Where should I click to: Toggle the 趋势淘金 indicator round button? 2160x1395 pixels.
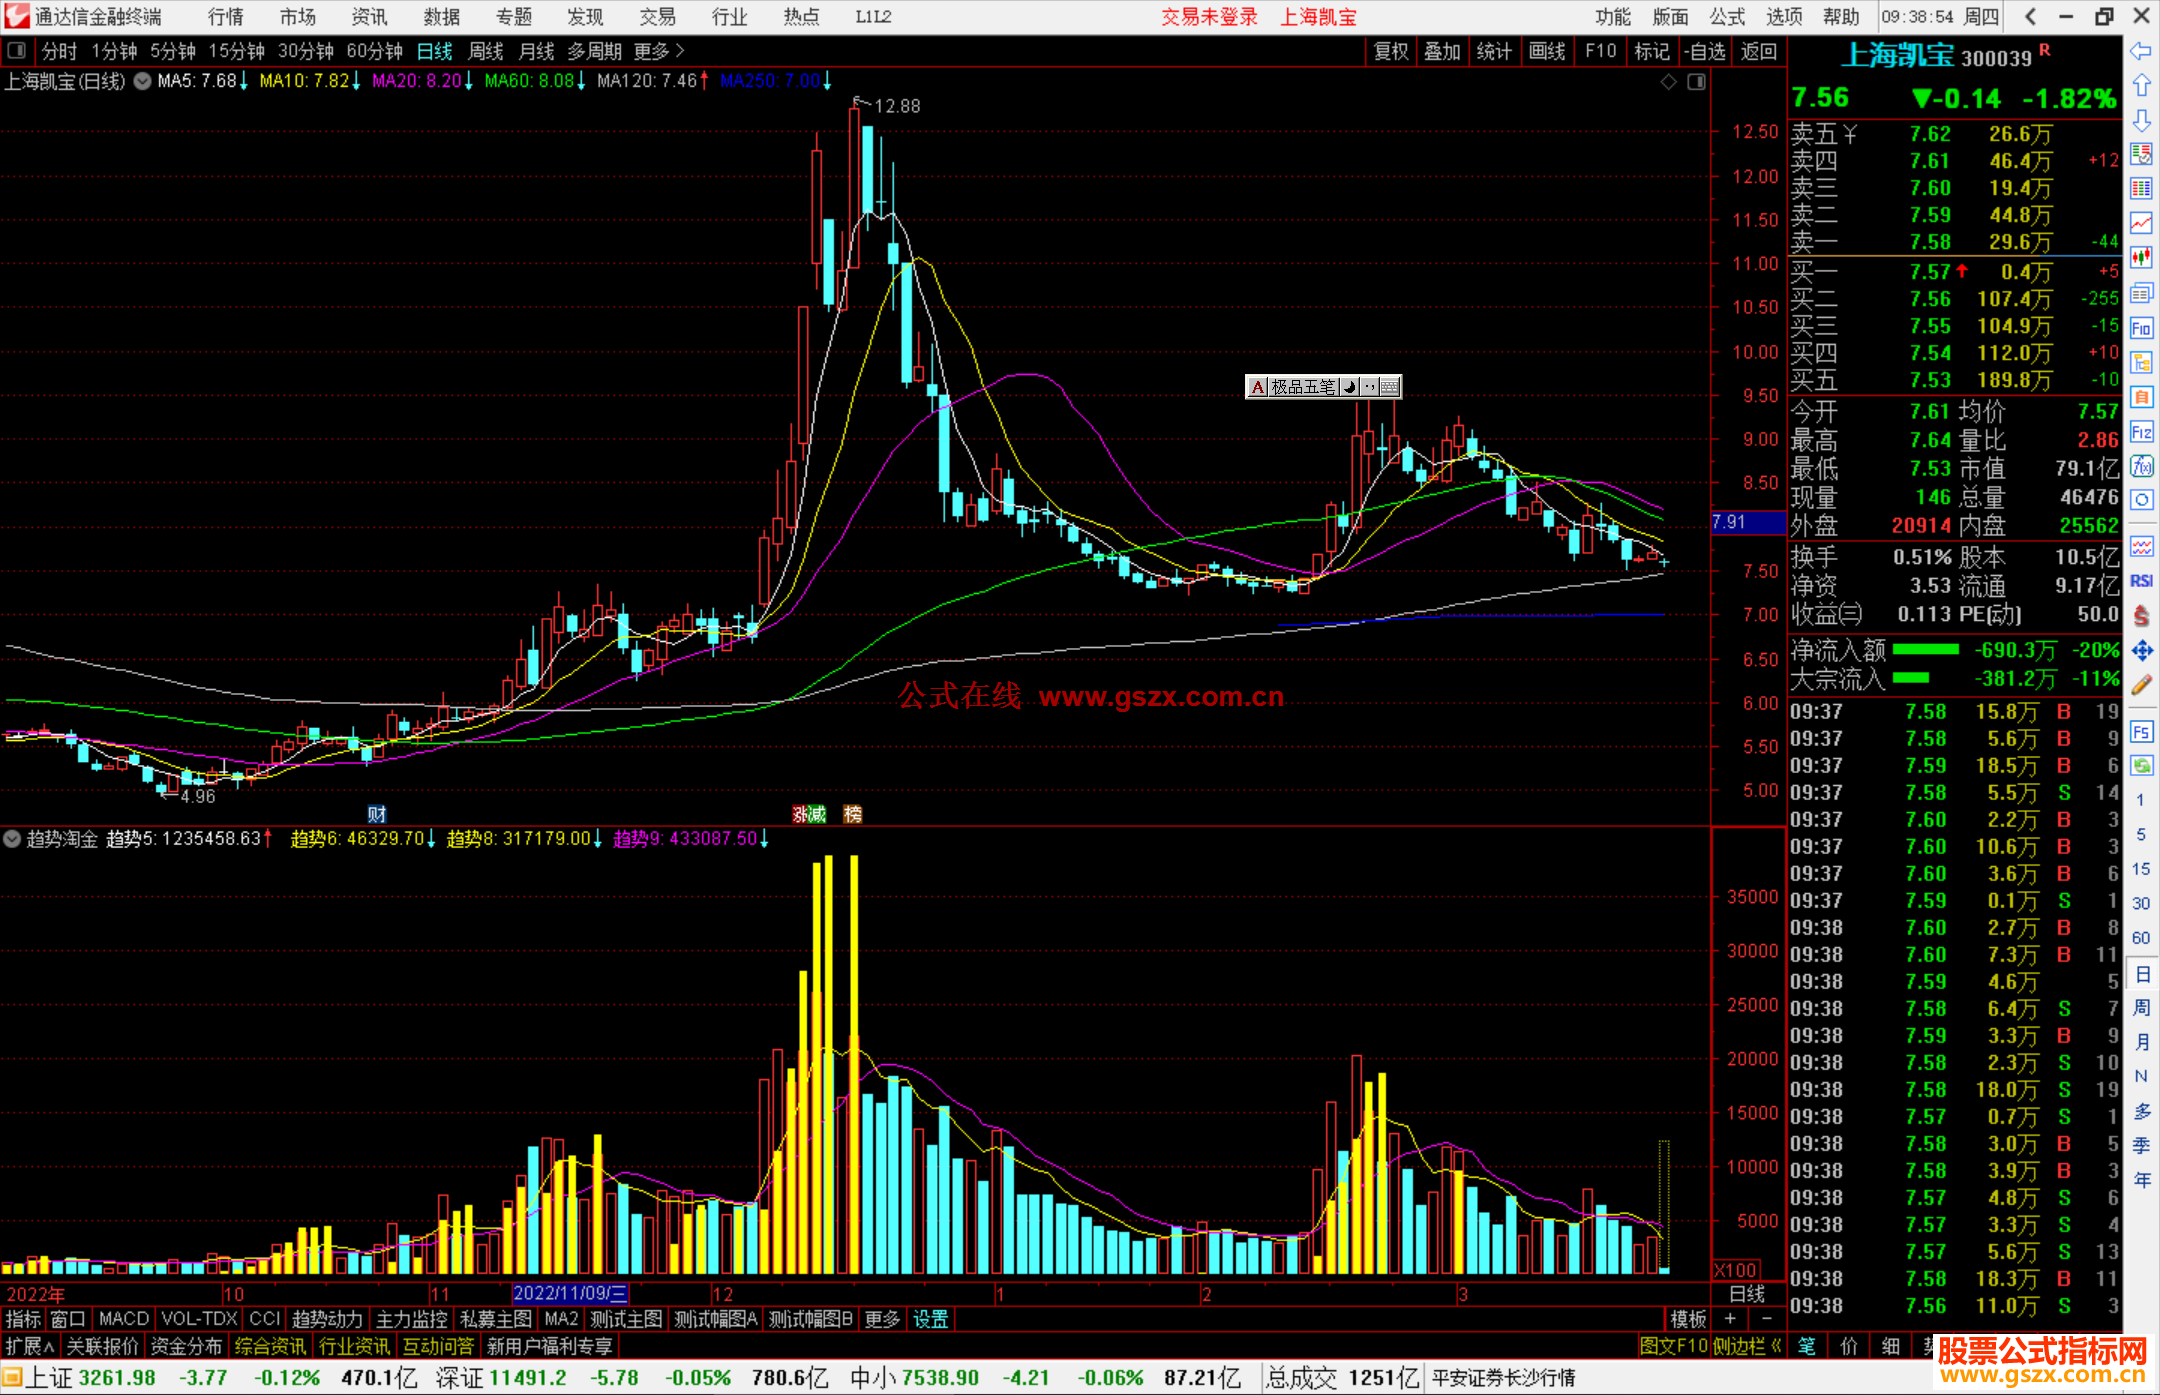12,839
